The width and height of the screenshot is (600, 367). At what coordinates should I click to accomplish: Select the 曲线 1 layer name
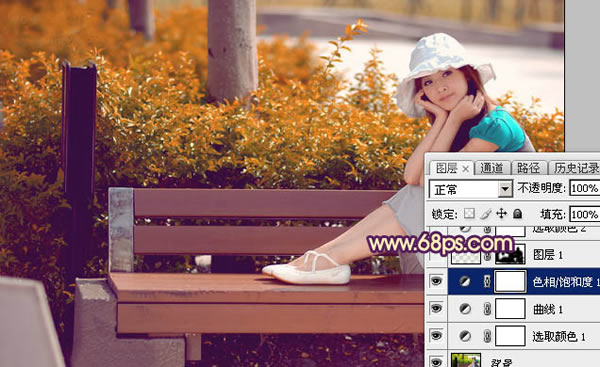click(548, 309)
